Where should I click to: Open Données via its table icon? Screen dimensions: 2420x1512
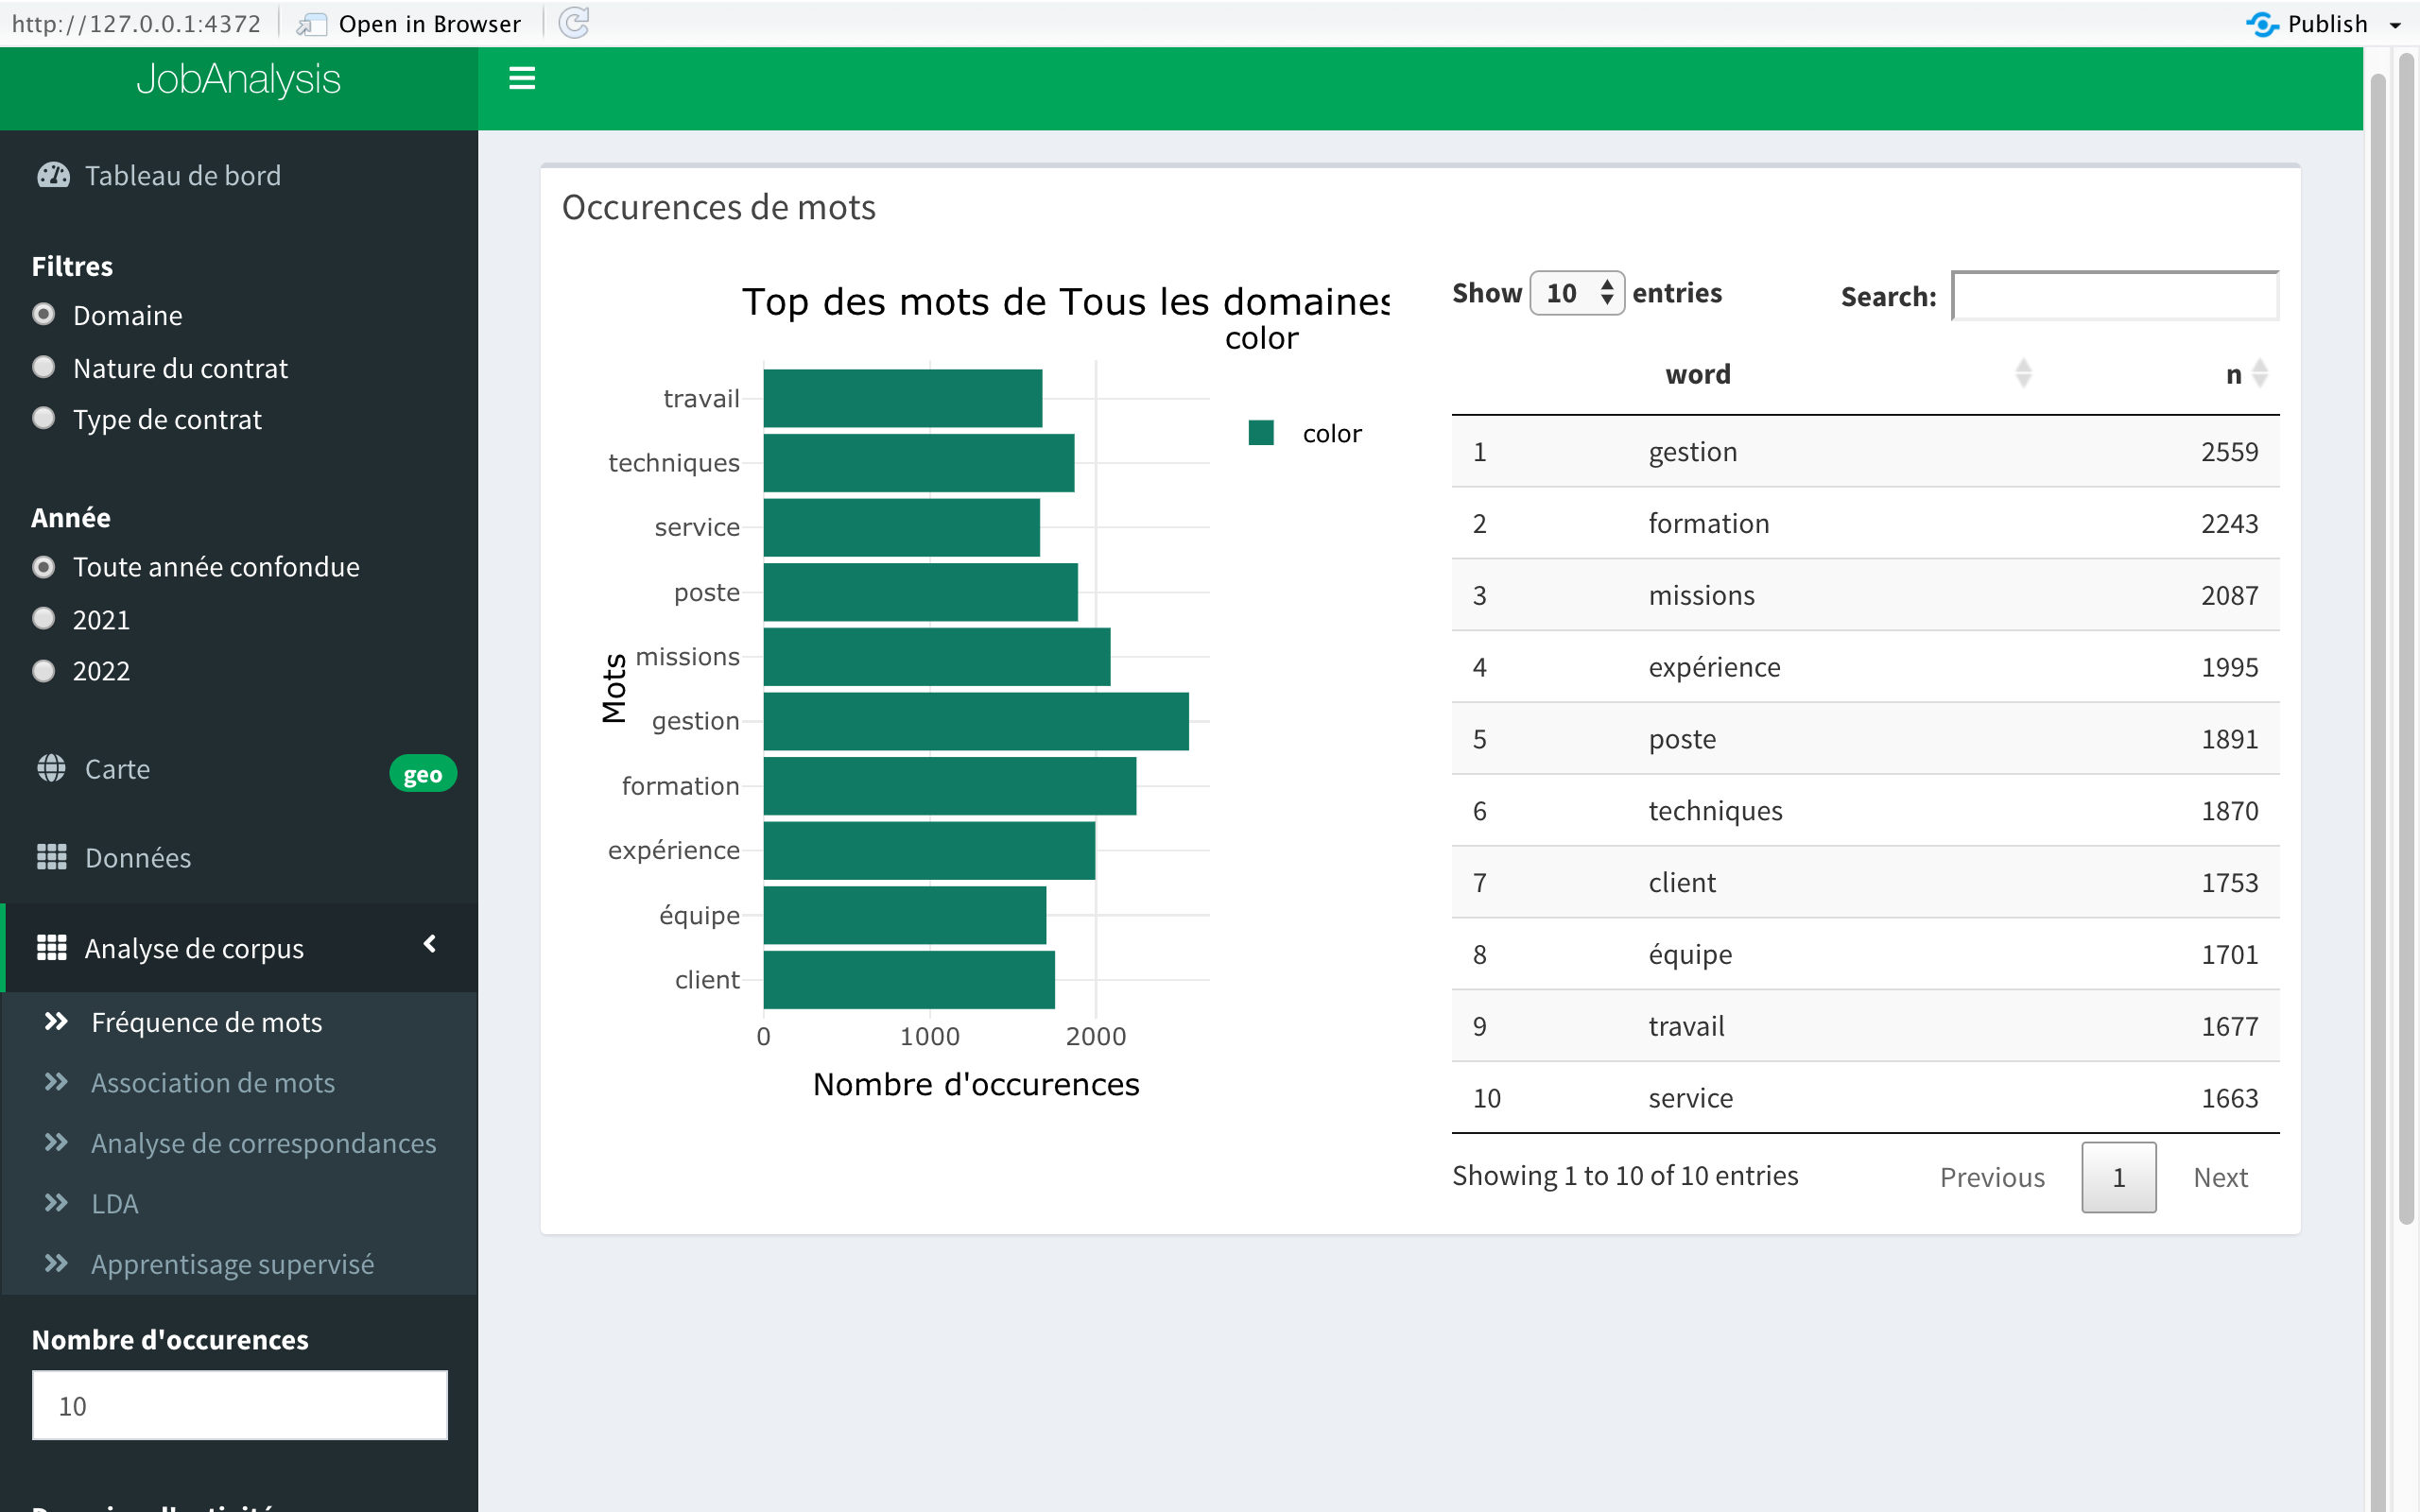click(52, 857)
